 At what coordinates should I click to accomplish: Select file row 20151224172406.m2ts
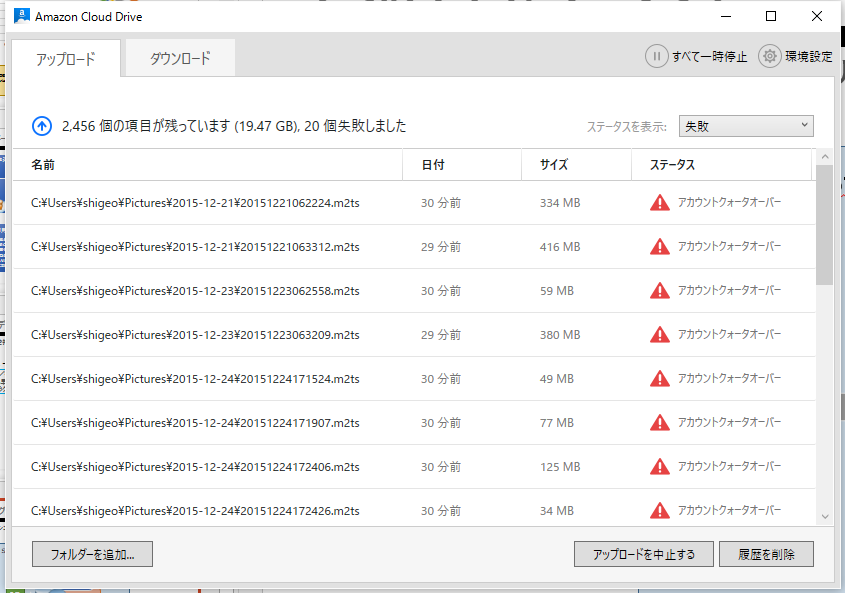(414, 467)
